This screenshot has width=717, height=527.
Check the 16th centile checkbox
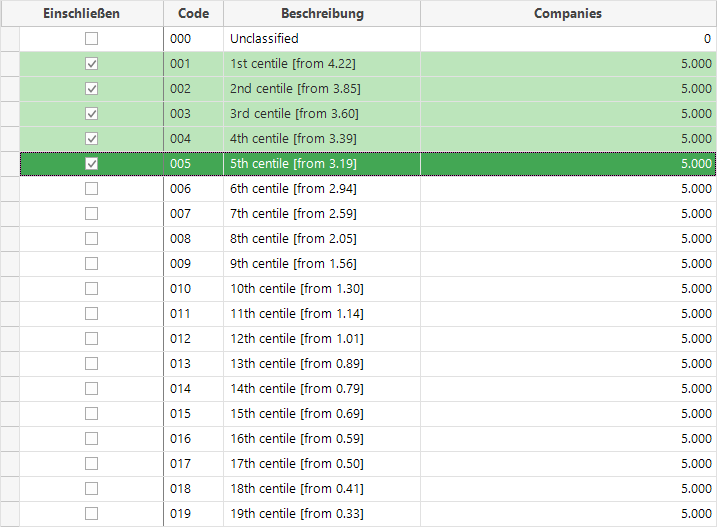pos(91,439)
